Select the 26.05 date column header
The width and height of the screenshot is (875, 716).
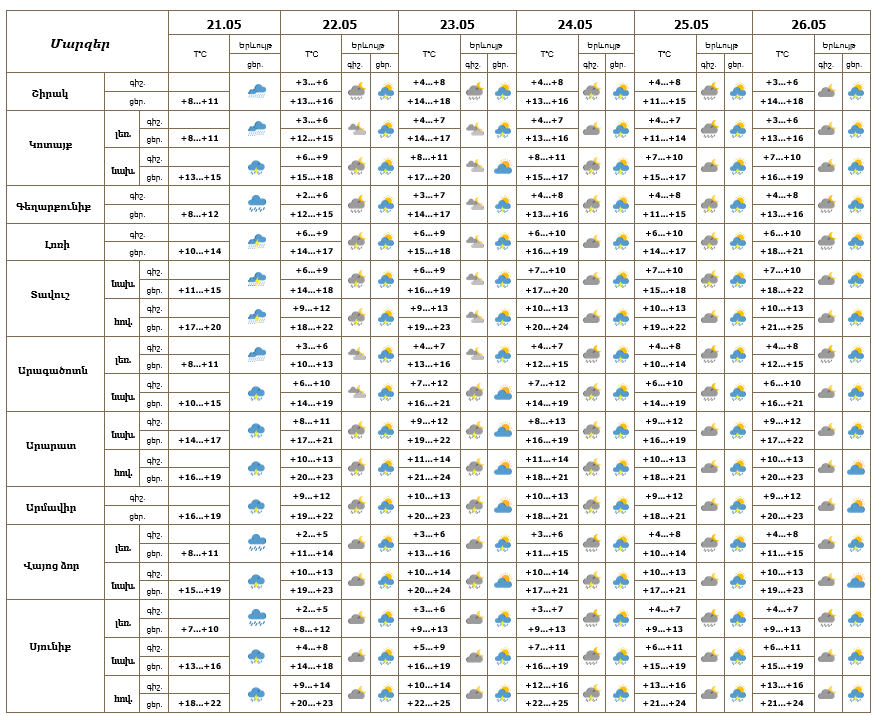pyautogui.click(x=809, y=24)
